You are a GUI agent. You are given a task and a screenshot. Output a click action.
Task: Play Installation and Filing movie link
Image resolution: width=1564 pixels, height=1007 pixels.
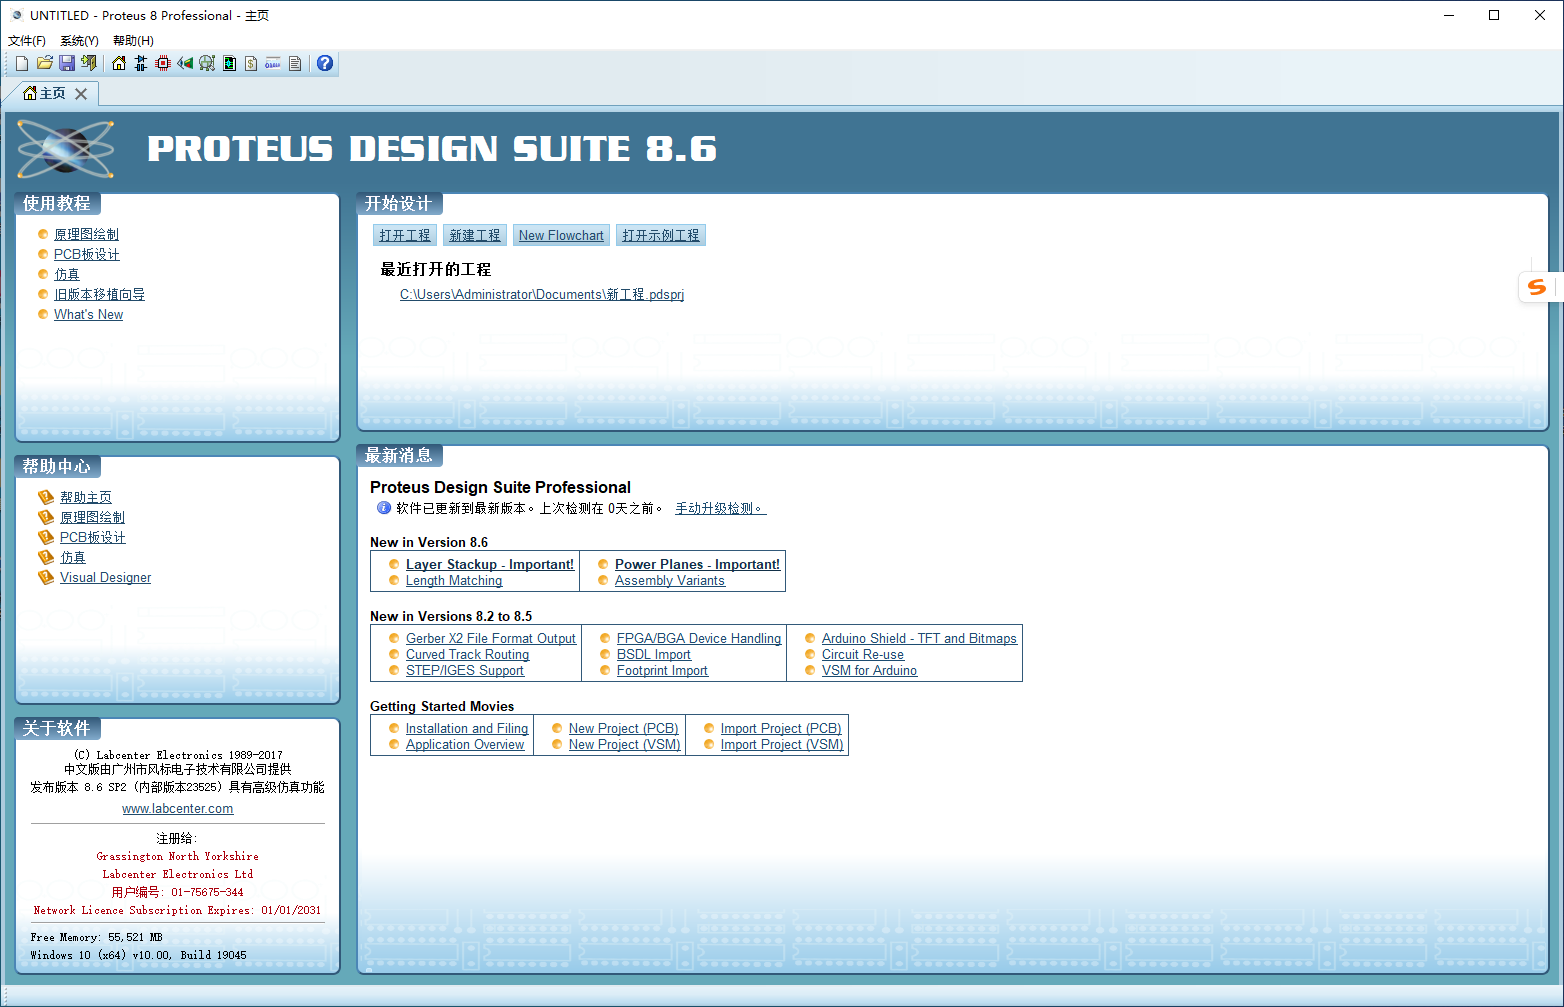click(467, 728)
